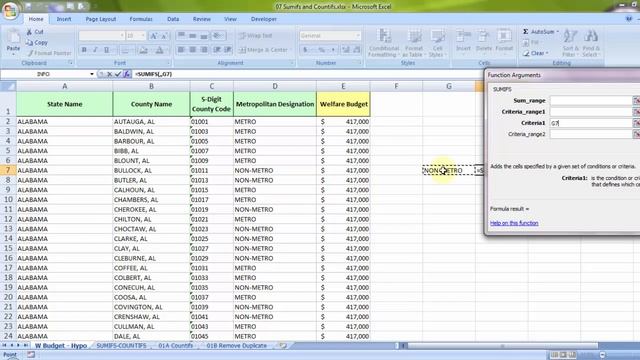Click the Criteria_range1 input field
640x360 pixels.
click(x=591, y=111)
